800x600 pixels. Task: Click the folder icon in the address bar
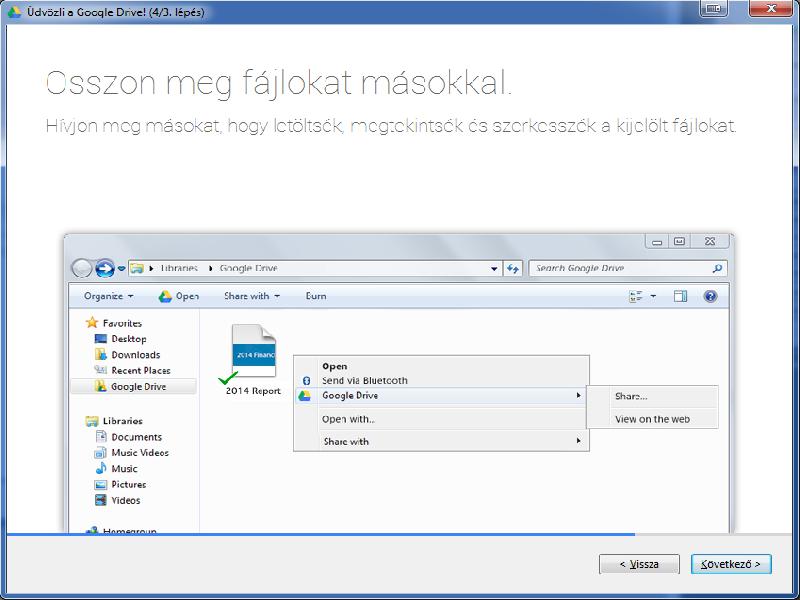pyautogui.click(x=136, y=268)
